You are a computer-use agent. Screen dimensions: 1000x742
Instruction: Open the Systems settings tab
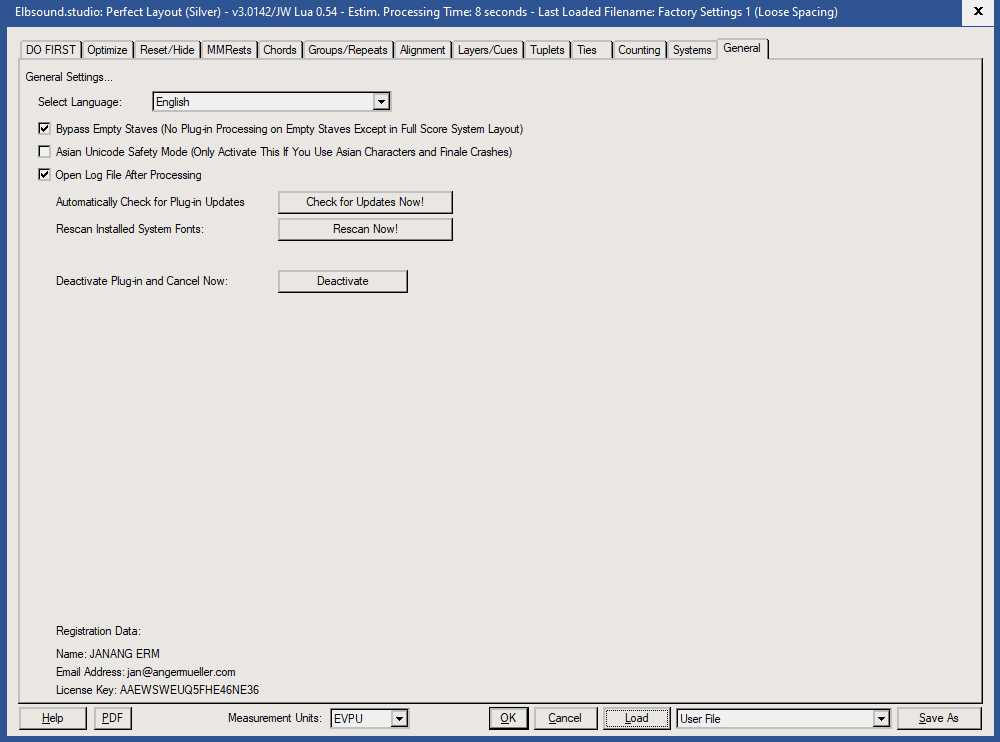click(x=692, y=49)
